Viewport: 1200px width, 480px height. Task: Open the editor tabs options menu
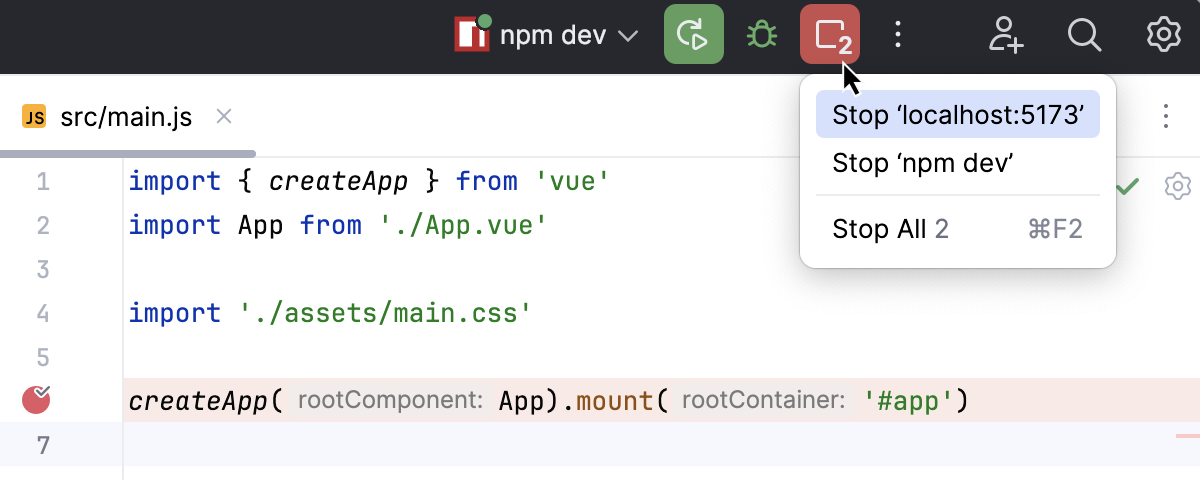pyautogui.click(x=1165, y=116)
